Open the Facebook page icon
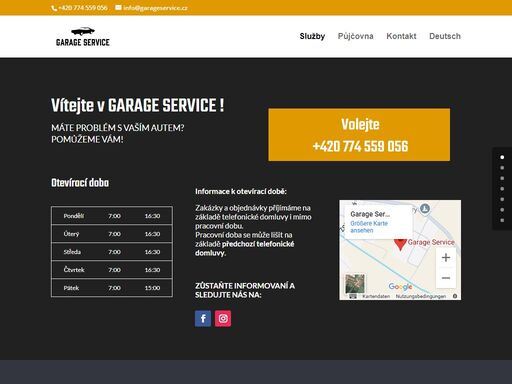The image size is (512, 384). (x=203, y=319)
